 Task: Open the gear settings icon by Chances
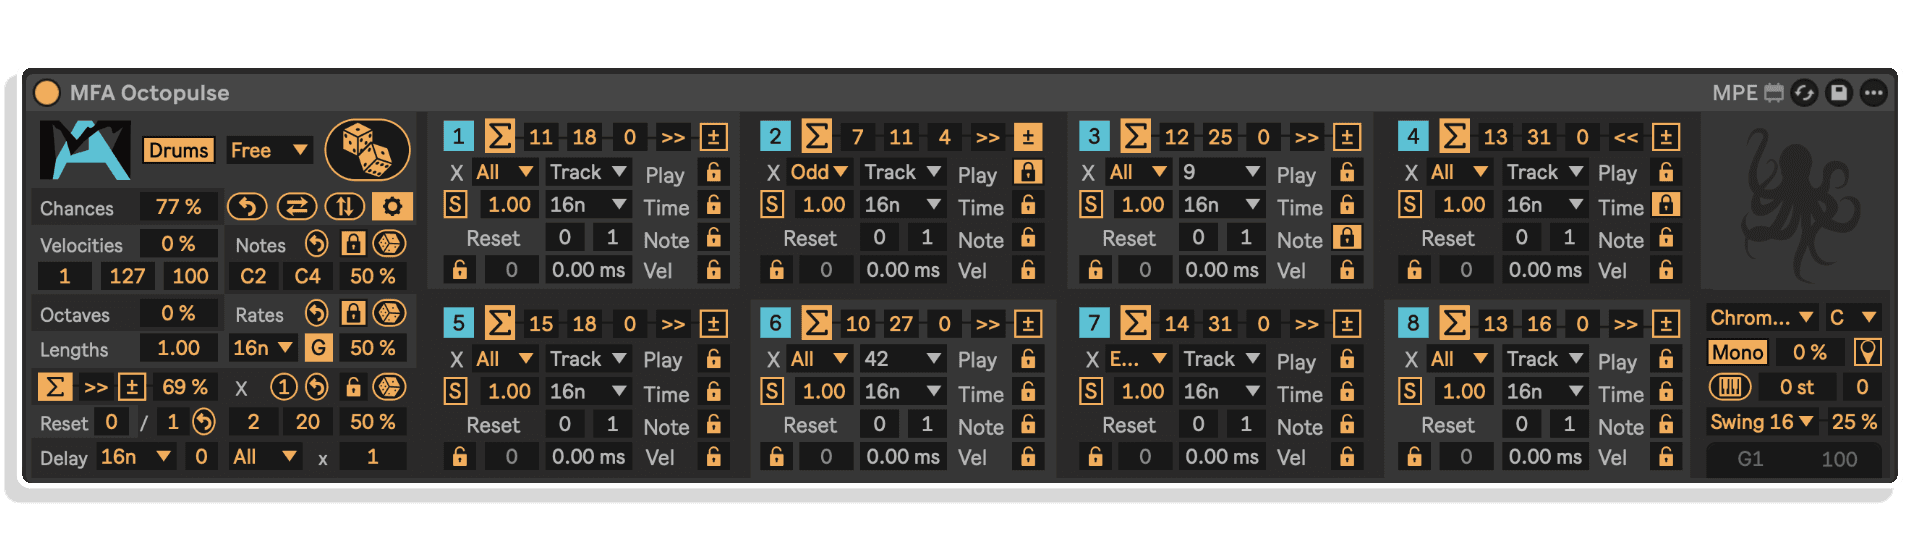coord(392,207)
